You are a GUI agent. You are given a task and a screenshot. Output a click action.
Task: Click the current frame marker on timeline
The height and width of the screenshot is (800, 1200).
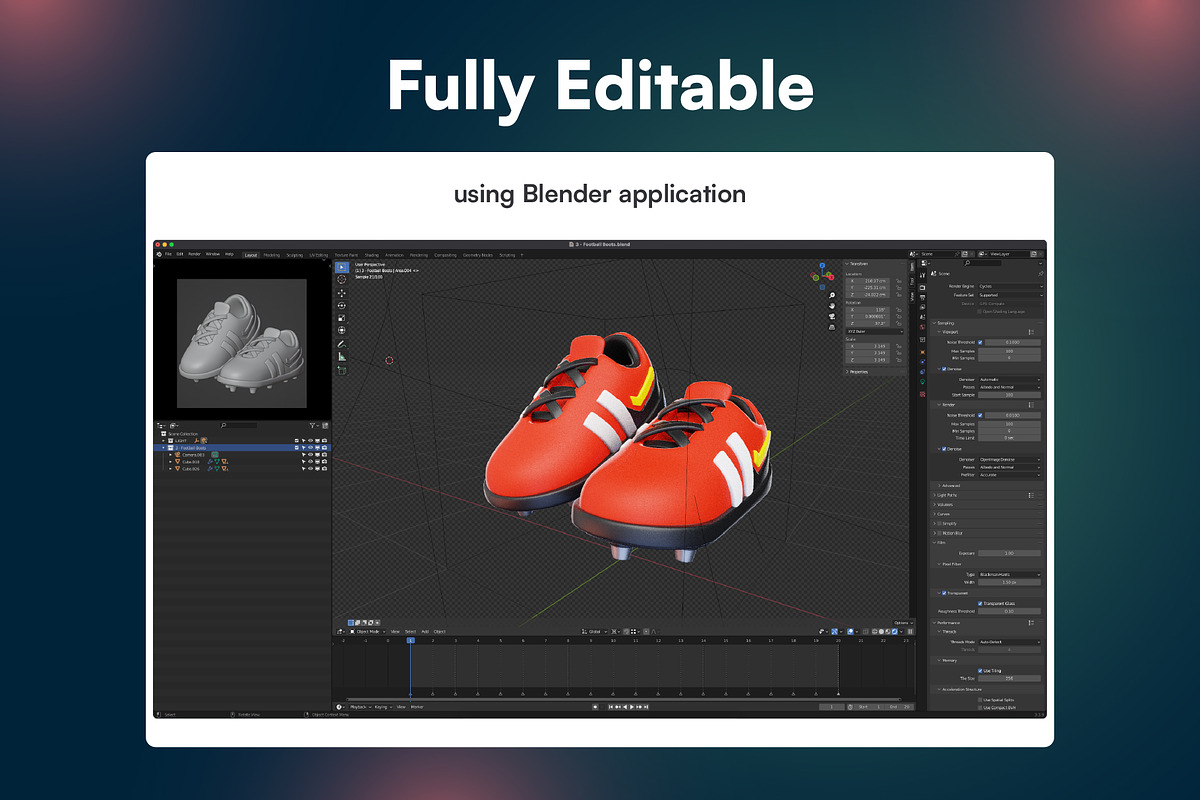coord(410,640)
